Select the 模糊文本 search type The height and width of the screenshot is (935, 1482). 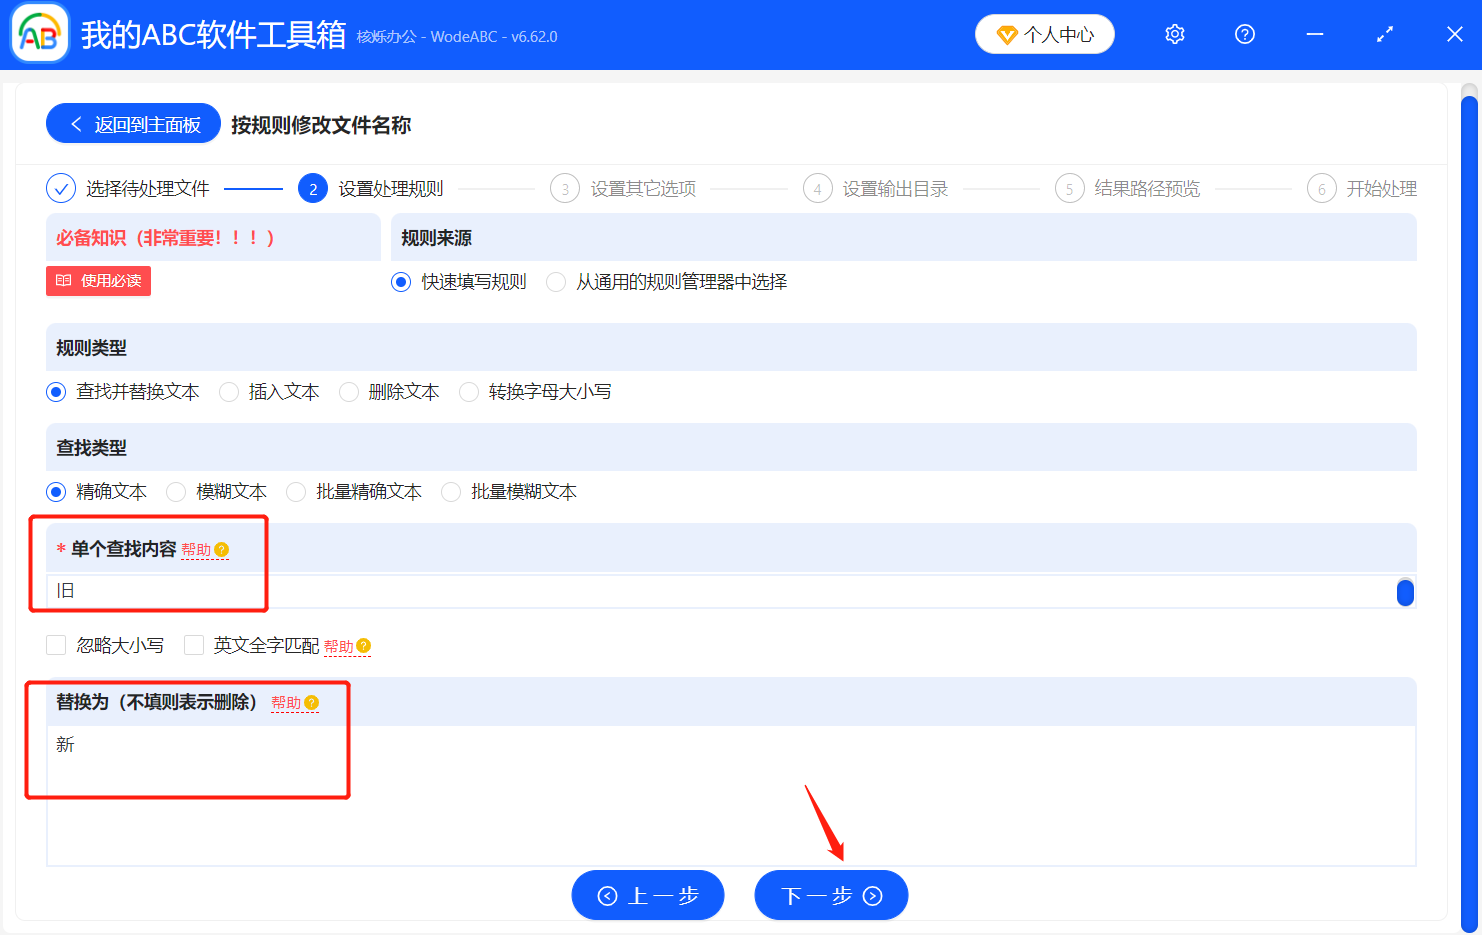[176, 491]
